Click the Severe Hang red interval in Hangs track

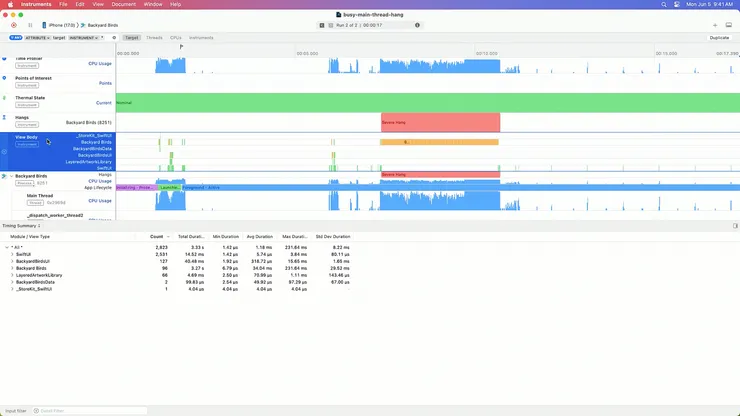pos(440,122)
